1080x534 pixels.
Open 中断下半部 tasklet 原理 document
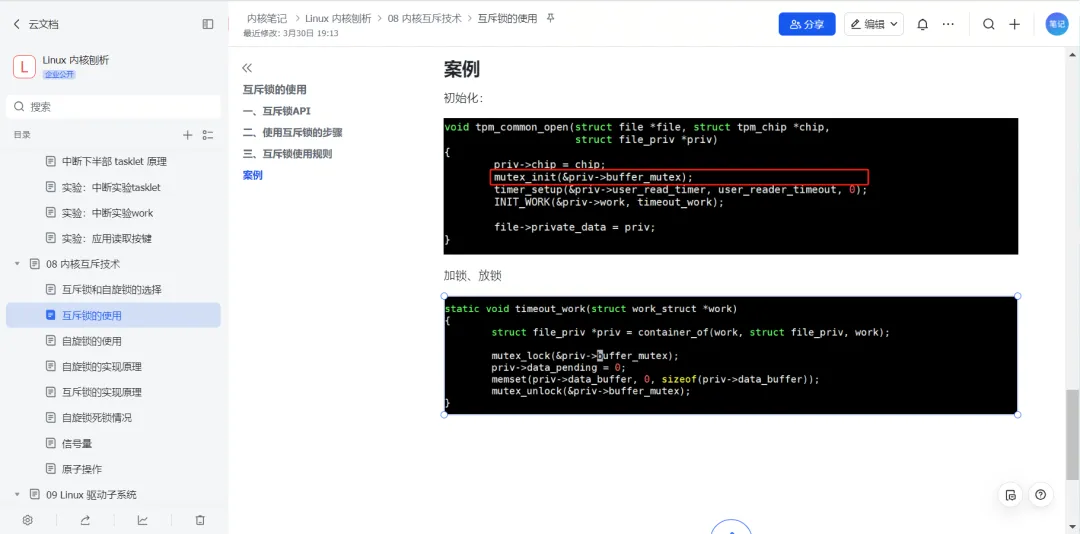coord(114,161)
